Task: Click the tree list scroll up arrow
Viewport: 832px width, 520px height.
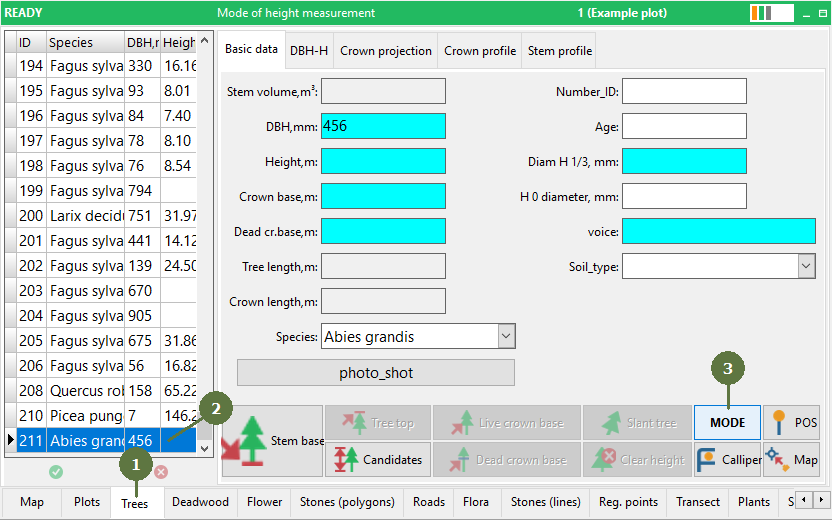Action: click(x=205, y=40)
